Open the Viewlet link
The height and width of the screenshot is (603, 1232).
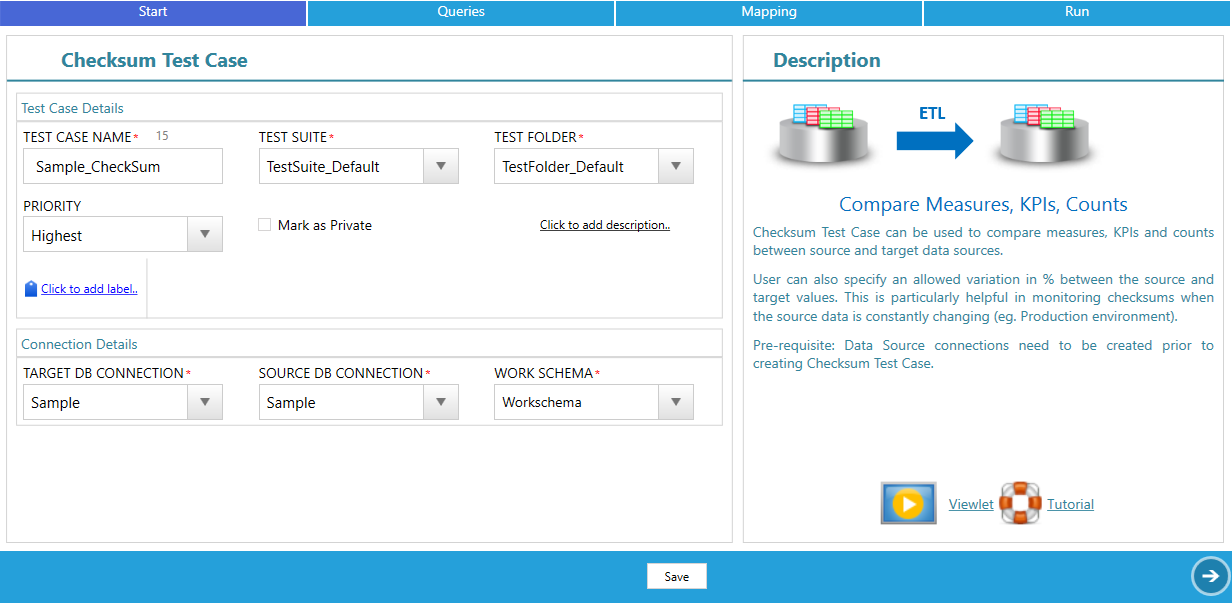971,504
